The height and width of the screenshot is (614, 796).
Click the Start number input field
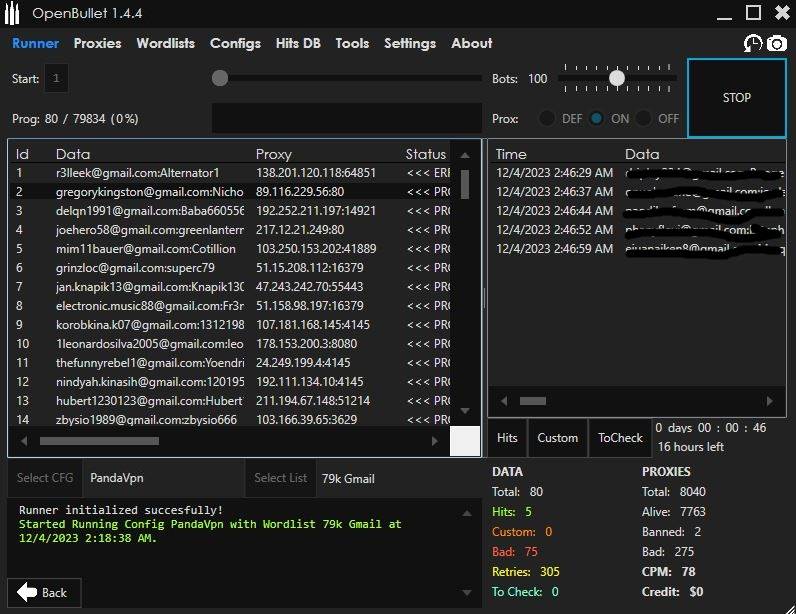click(x=56, y=78)
